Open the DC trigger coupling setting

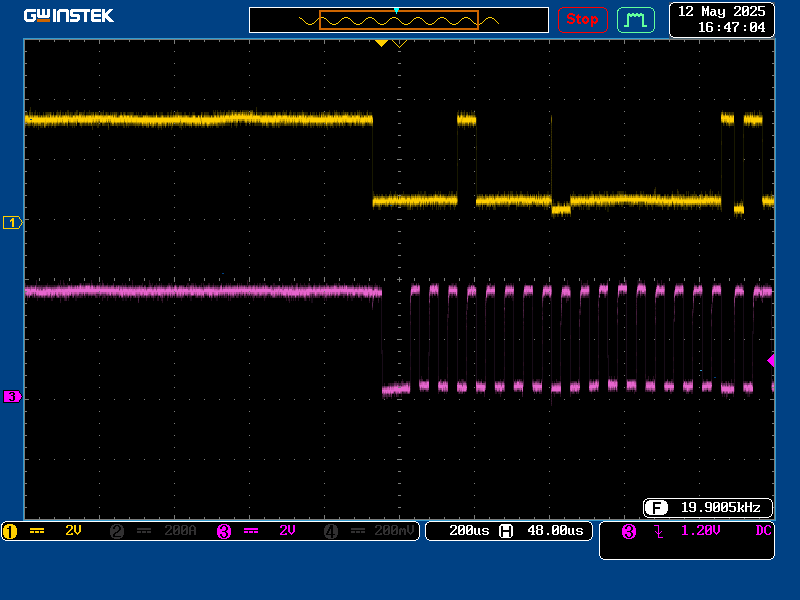(763, 531)
